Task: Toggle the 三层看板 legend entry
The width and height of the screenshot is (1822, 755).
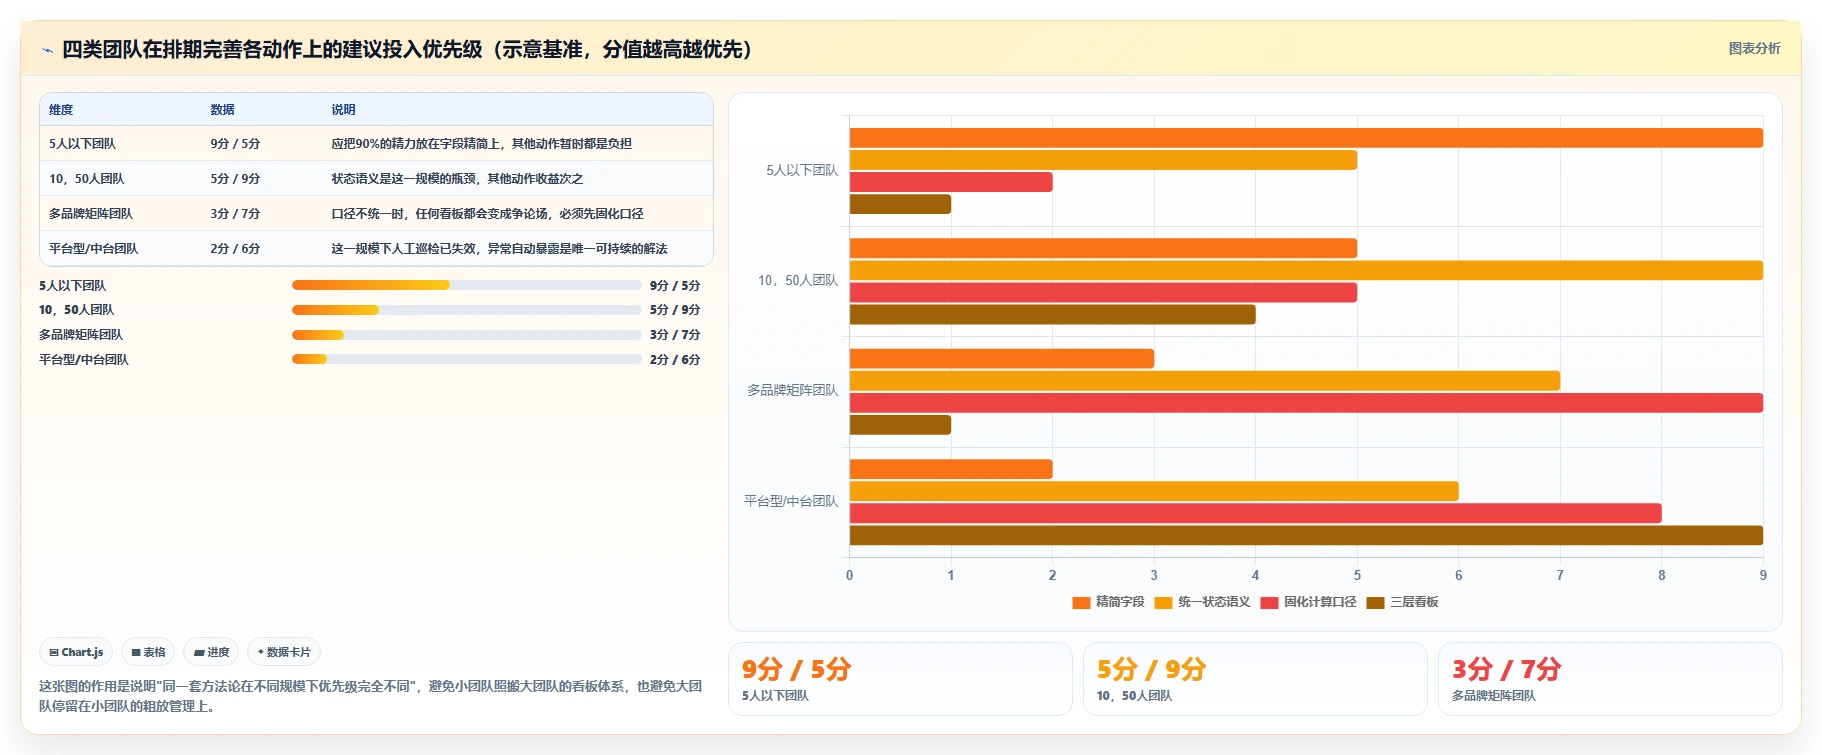Action: tap(1402, 602)
